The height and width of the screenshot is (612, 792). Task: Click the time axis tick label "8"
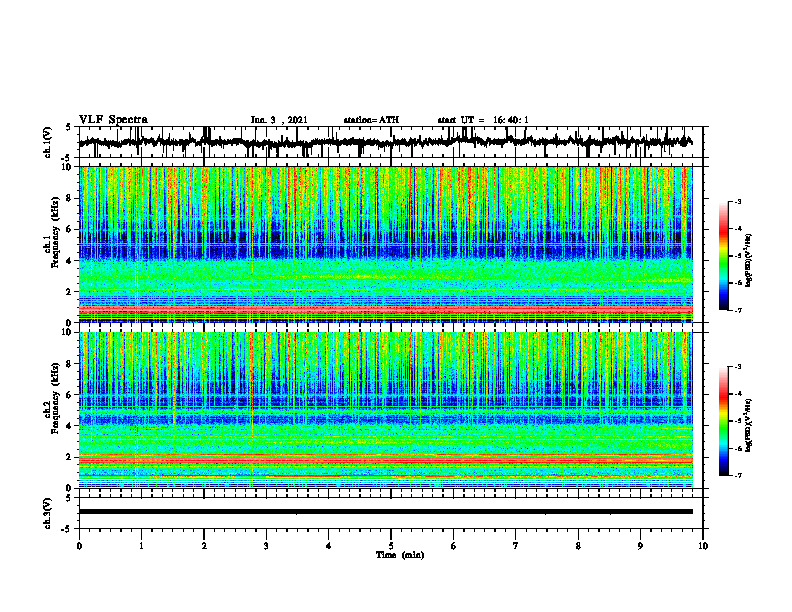578,546
